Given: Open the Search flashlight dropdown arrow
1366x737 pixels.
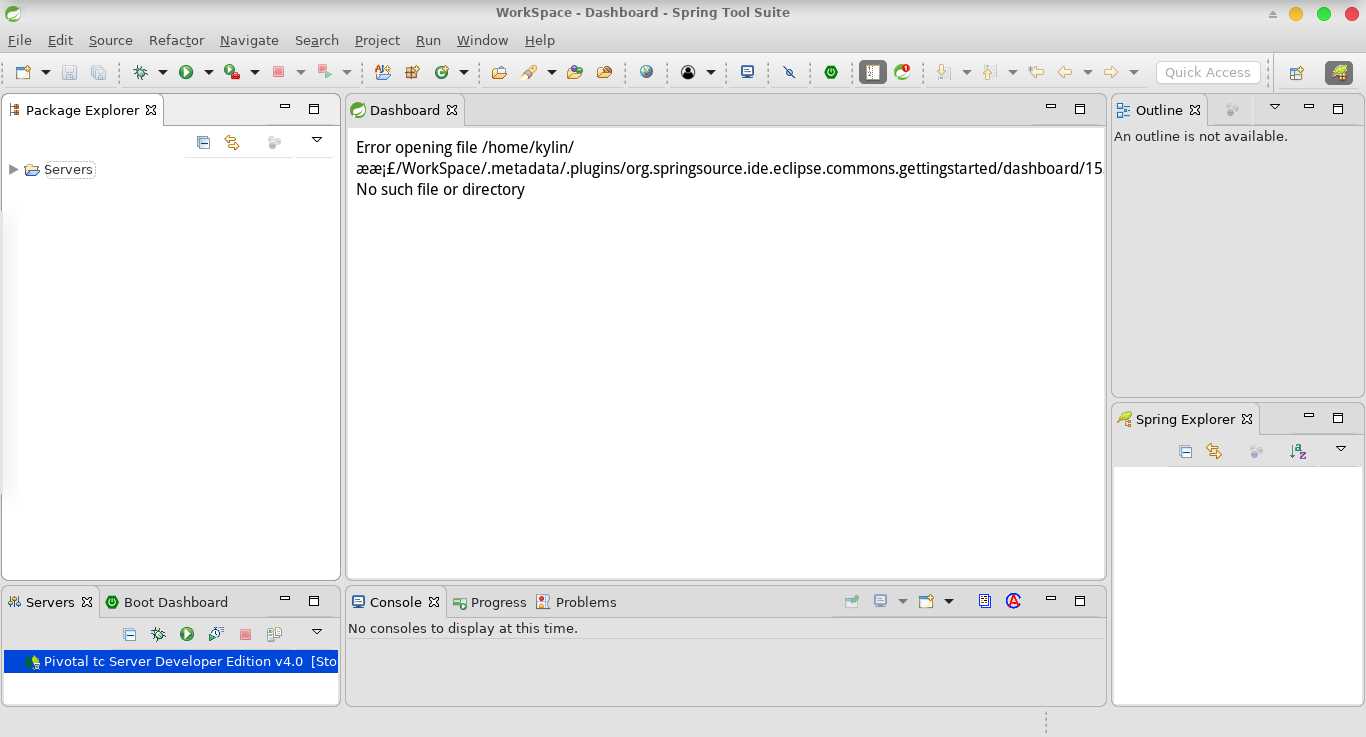Looking at the screenshot, I should [551, 72].
